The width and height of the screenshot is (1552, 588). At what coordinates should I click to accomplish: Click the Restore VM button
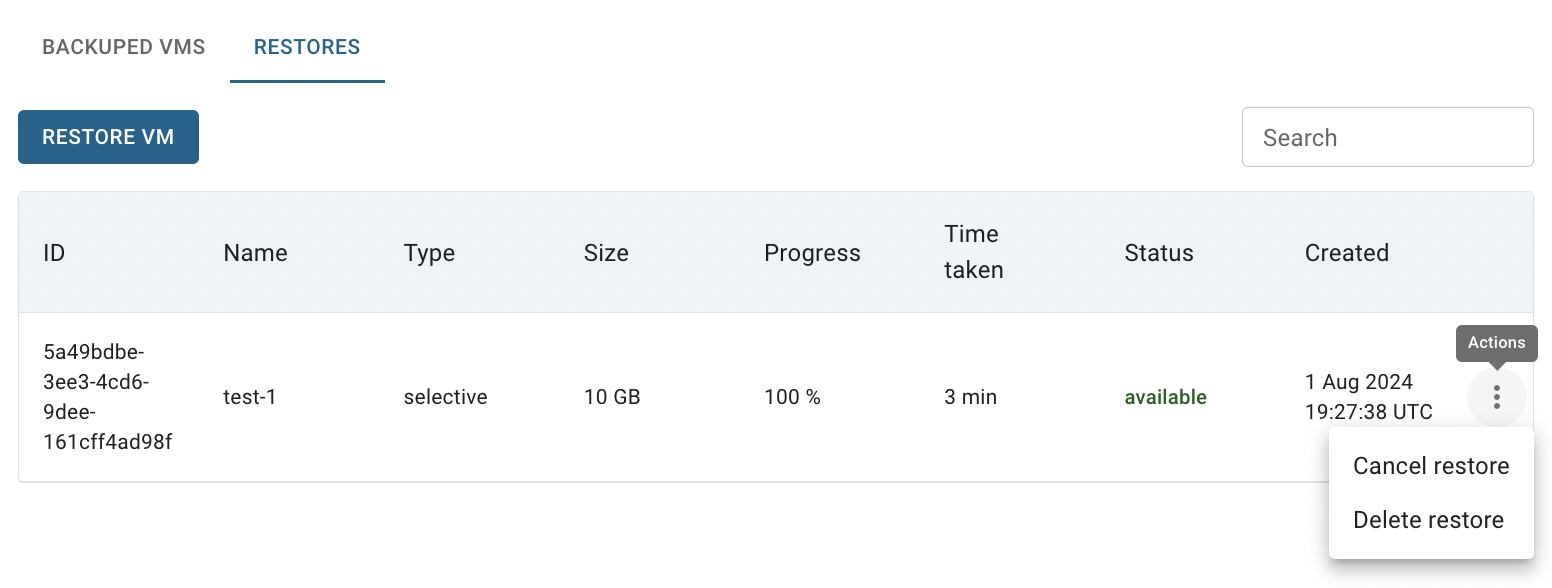(x=108, y=137)
